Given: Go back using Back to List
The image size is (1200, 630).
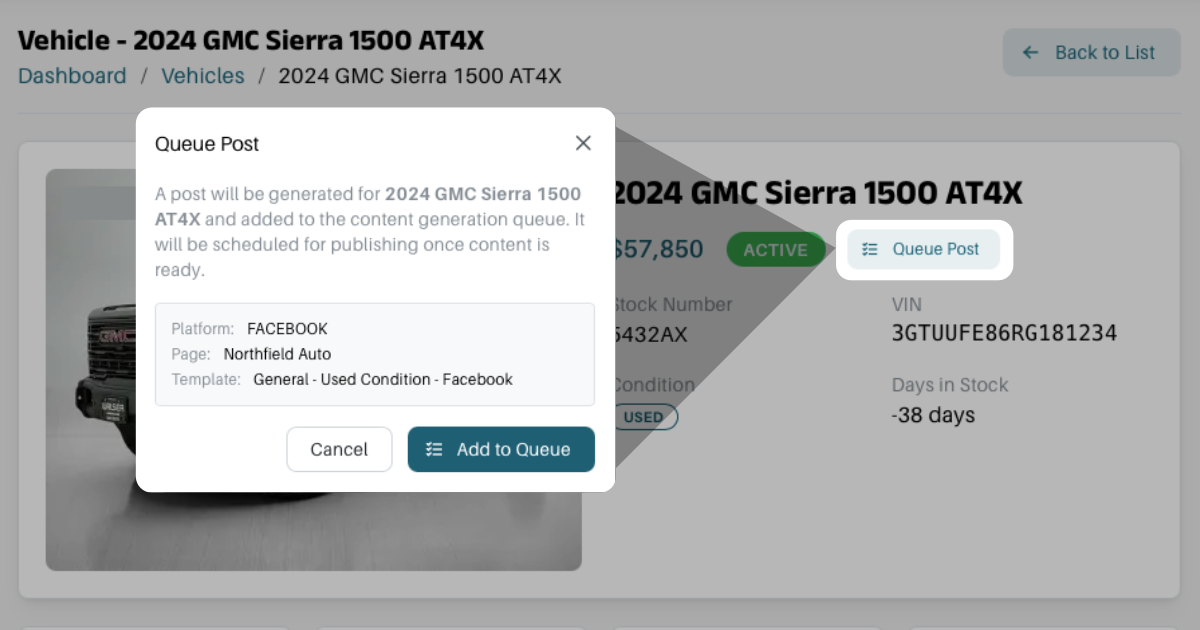Looking at the screenshot, I should click(x=1092, y=52).
